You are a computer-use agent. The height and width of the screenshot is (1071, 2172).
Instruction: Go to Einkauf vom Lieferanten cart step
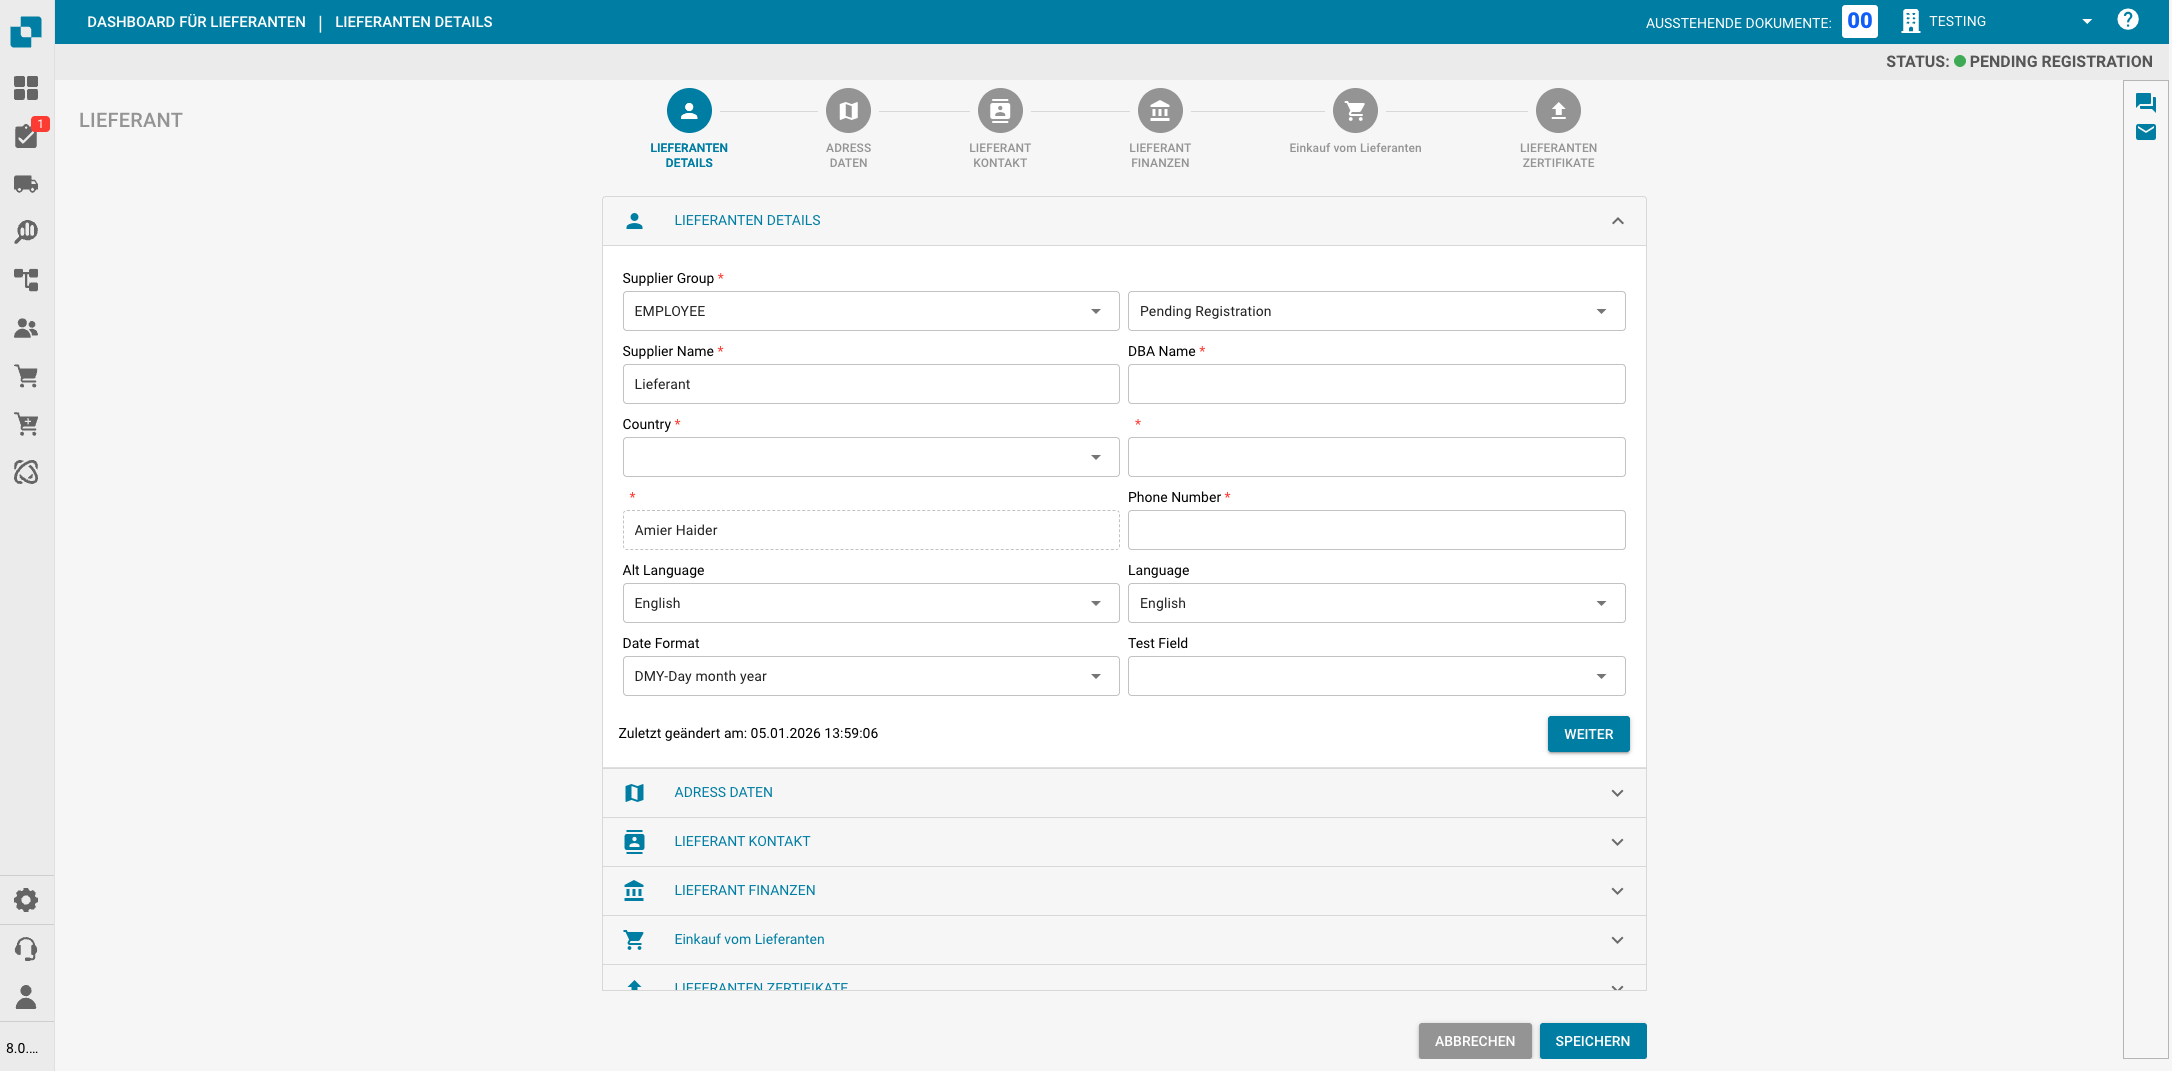tap(1354, 111)
